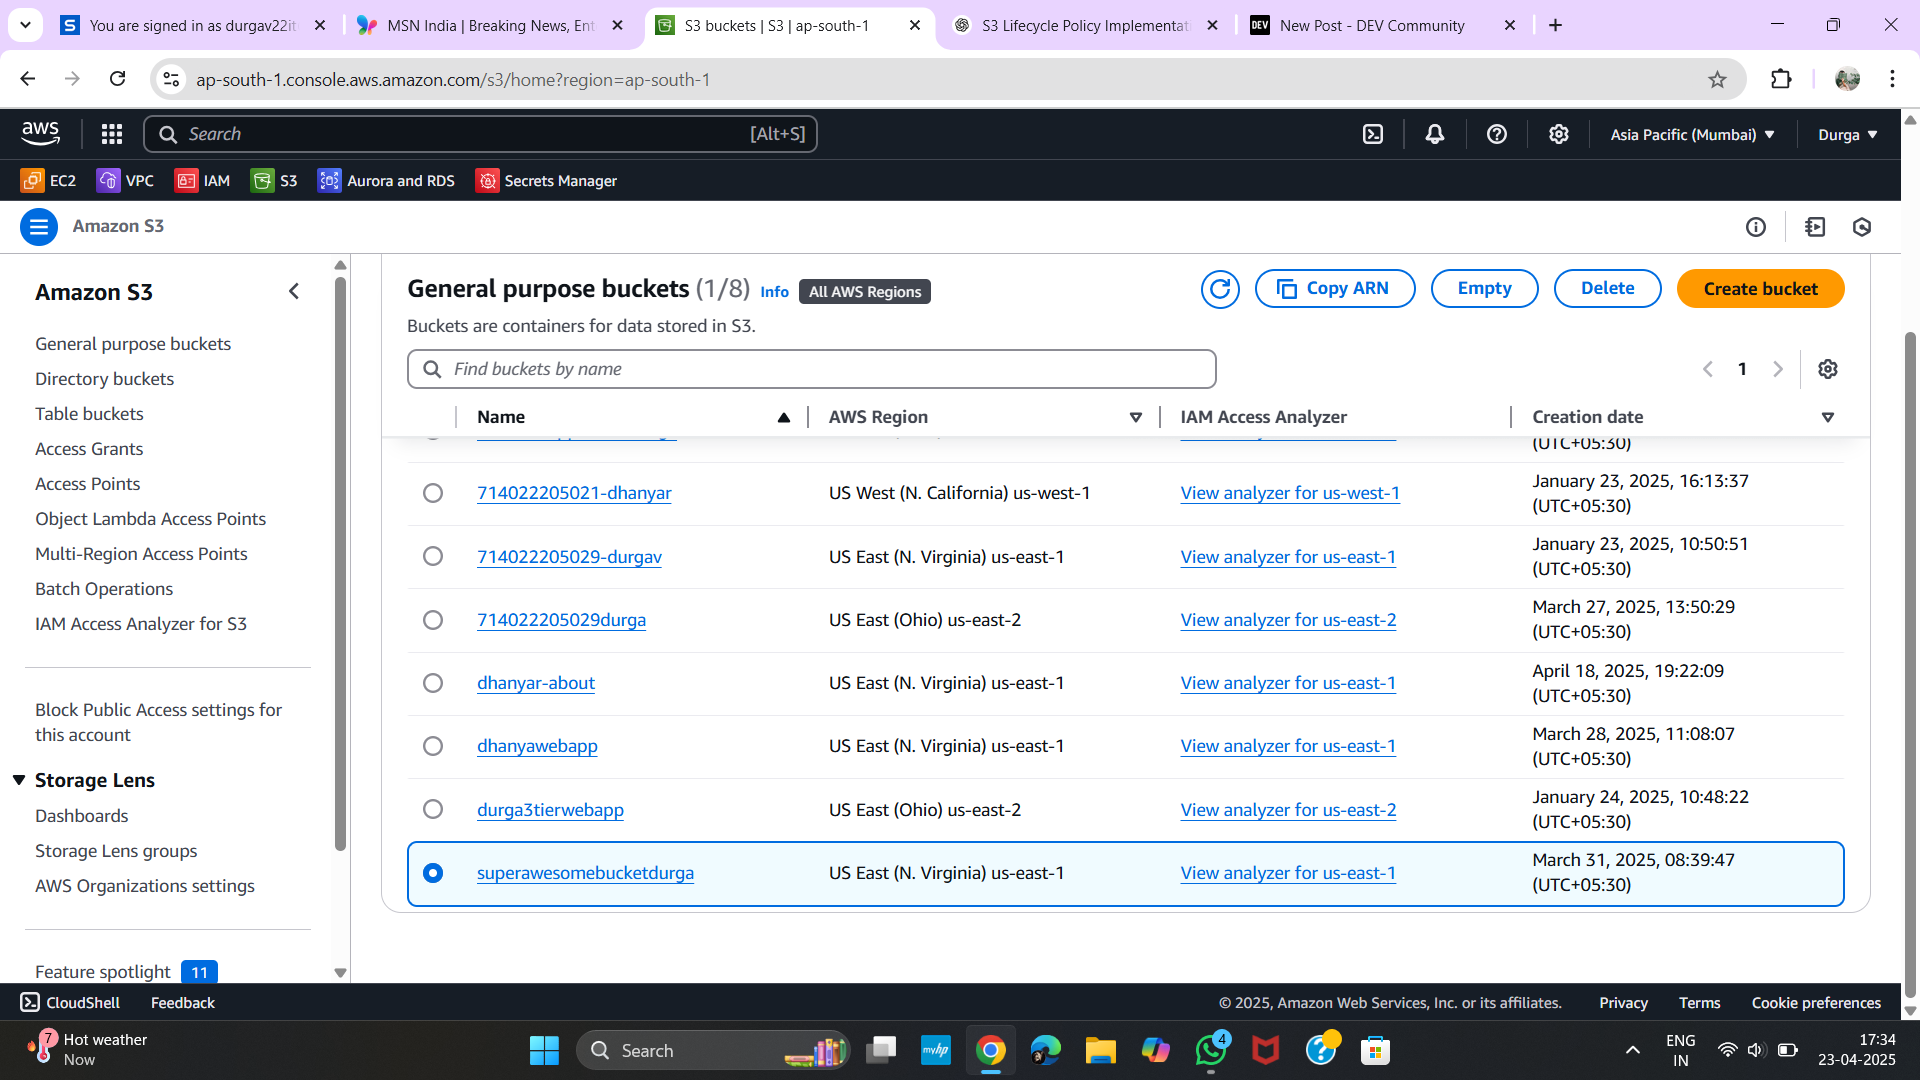Open AWS console home logo
This screenshot has width=1920, height=1080.
(x=40, y=133)
